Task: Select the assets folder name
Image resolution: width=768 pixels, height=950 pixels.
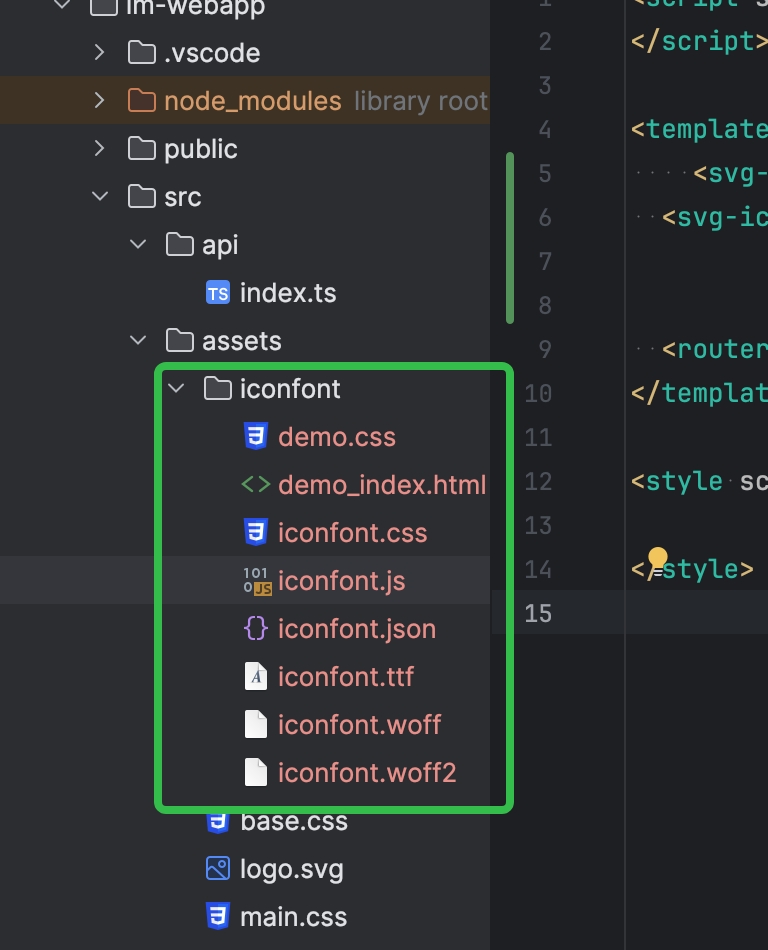Action: tap(242, 342)
